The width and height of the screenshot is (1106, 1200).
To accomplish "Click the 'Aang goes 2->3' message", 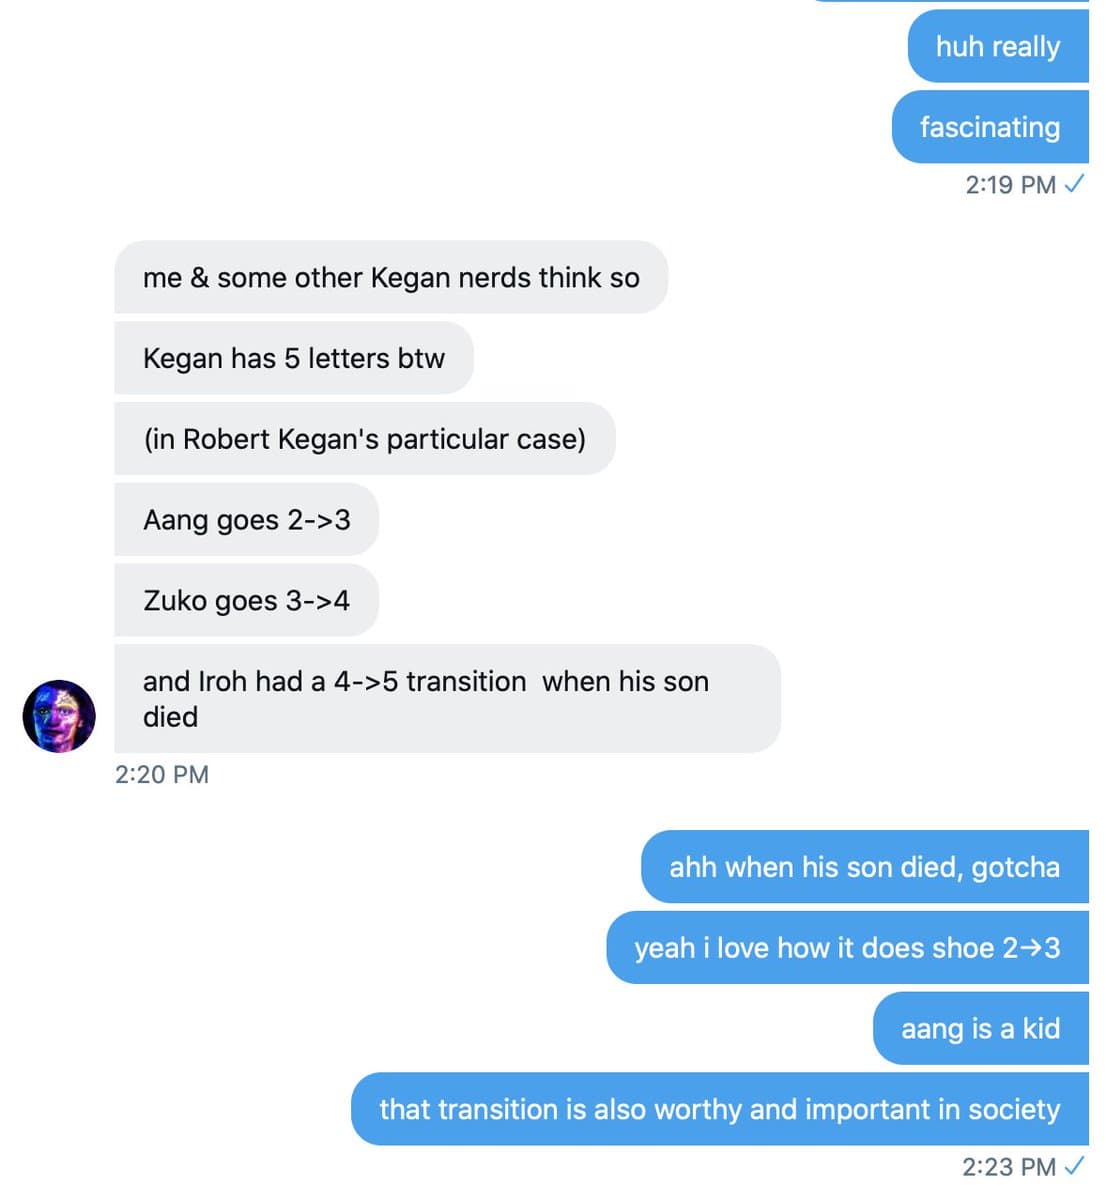I will [247, 520].
